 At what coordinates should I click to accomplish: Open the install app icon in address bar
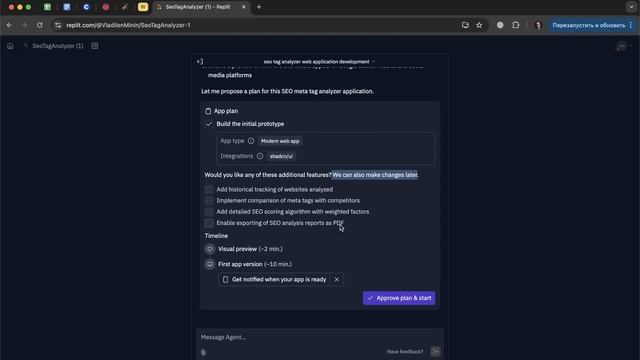[465, 25]
